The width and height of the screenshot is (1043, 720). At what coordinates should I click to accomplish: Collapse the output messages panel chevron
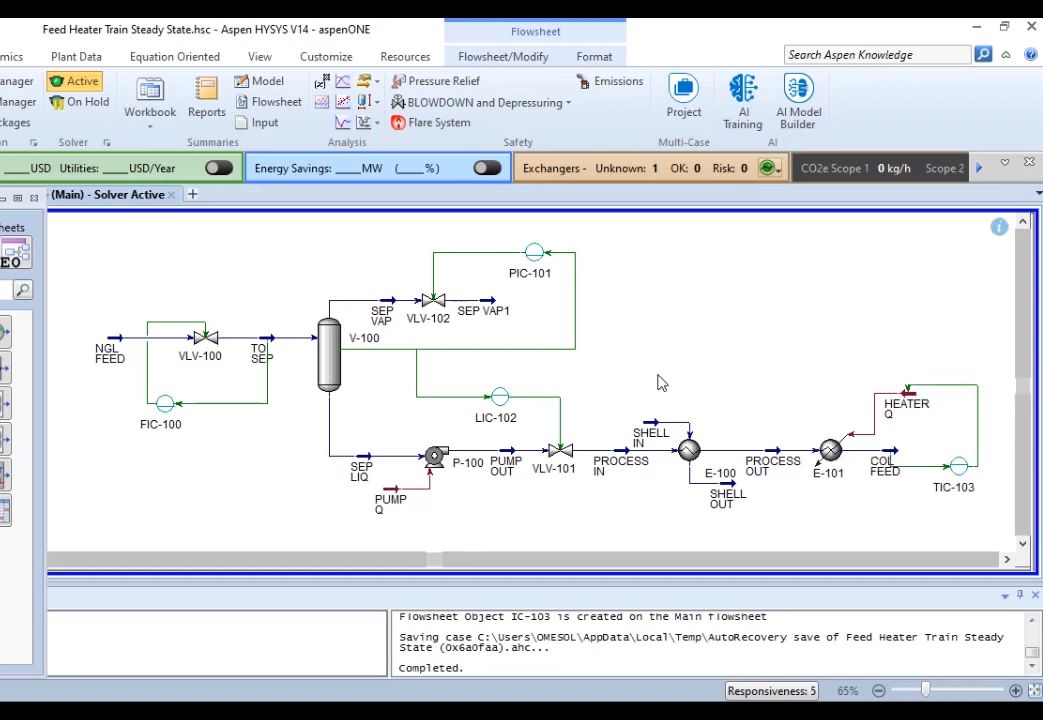(1005, 595)
